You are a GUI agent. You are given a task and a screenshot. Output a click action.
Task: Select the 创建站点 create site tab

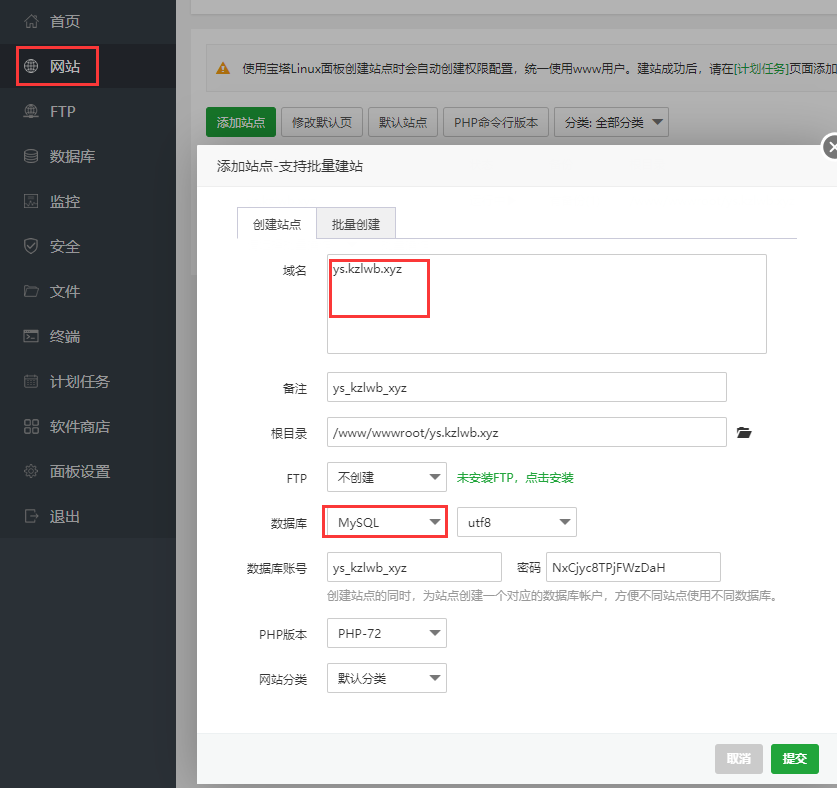pyautogui.click(x=276, y=224)
